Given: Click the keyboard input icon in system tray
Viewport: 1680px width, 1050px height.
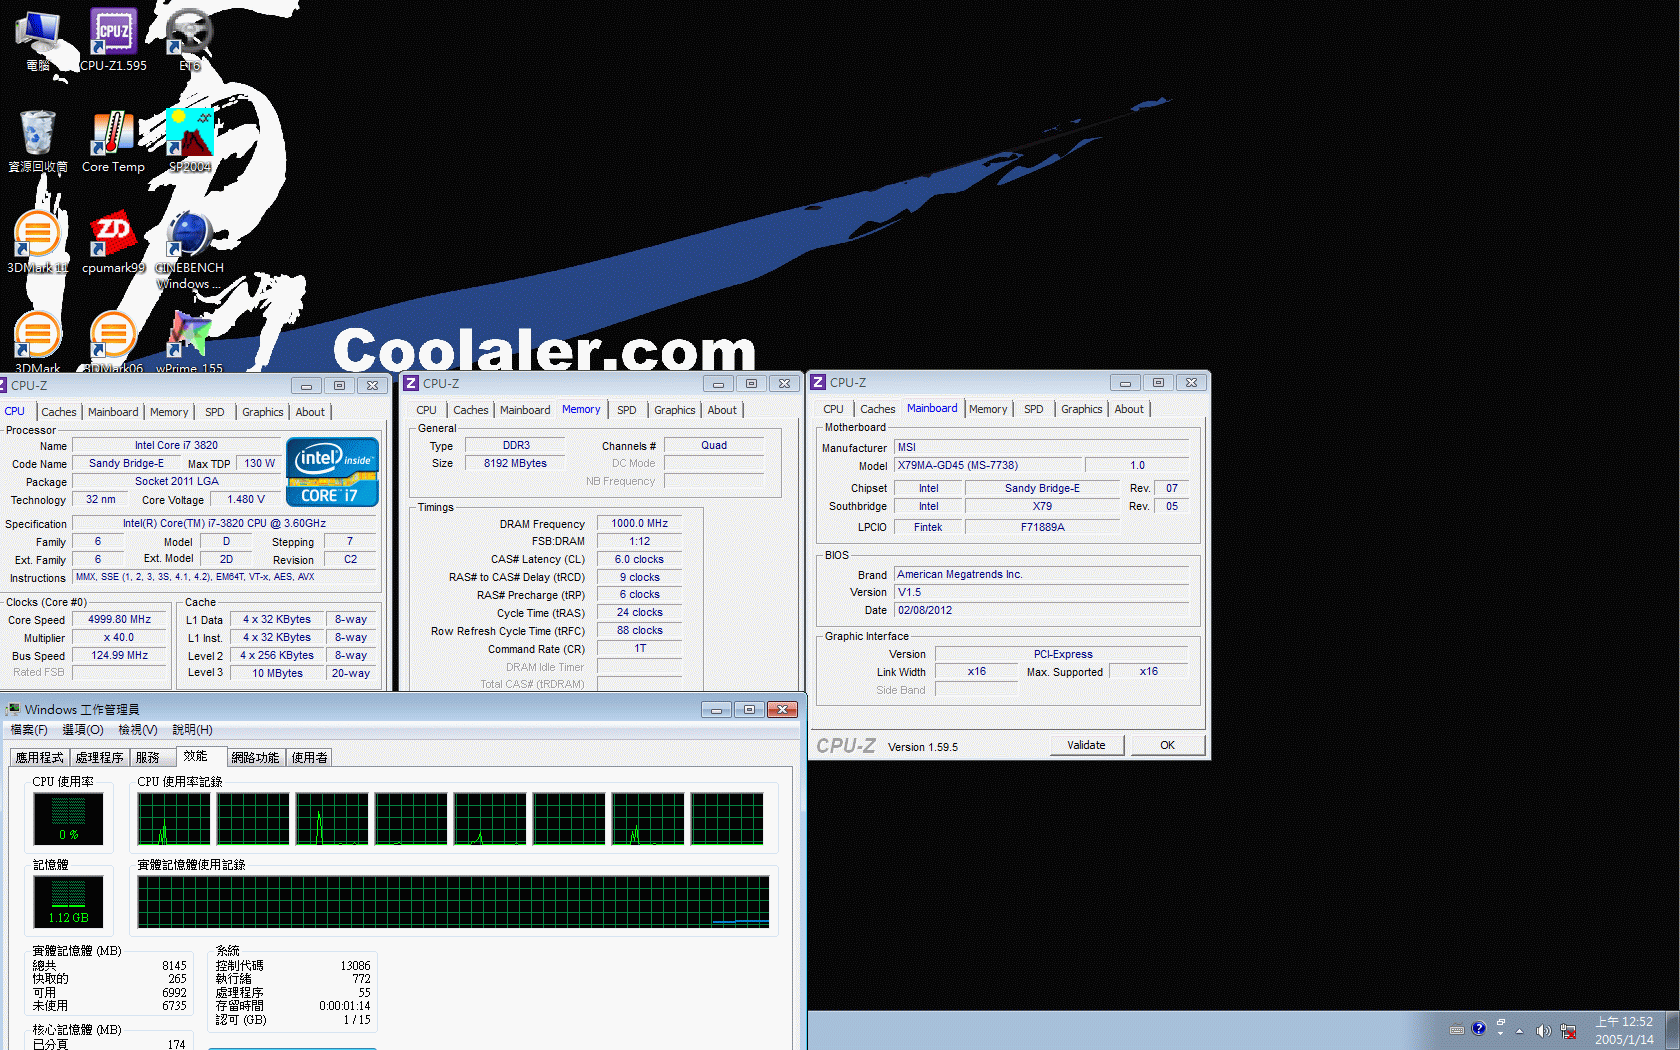Looking at the screenshot, I should coord(1456,1030).
